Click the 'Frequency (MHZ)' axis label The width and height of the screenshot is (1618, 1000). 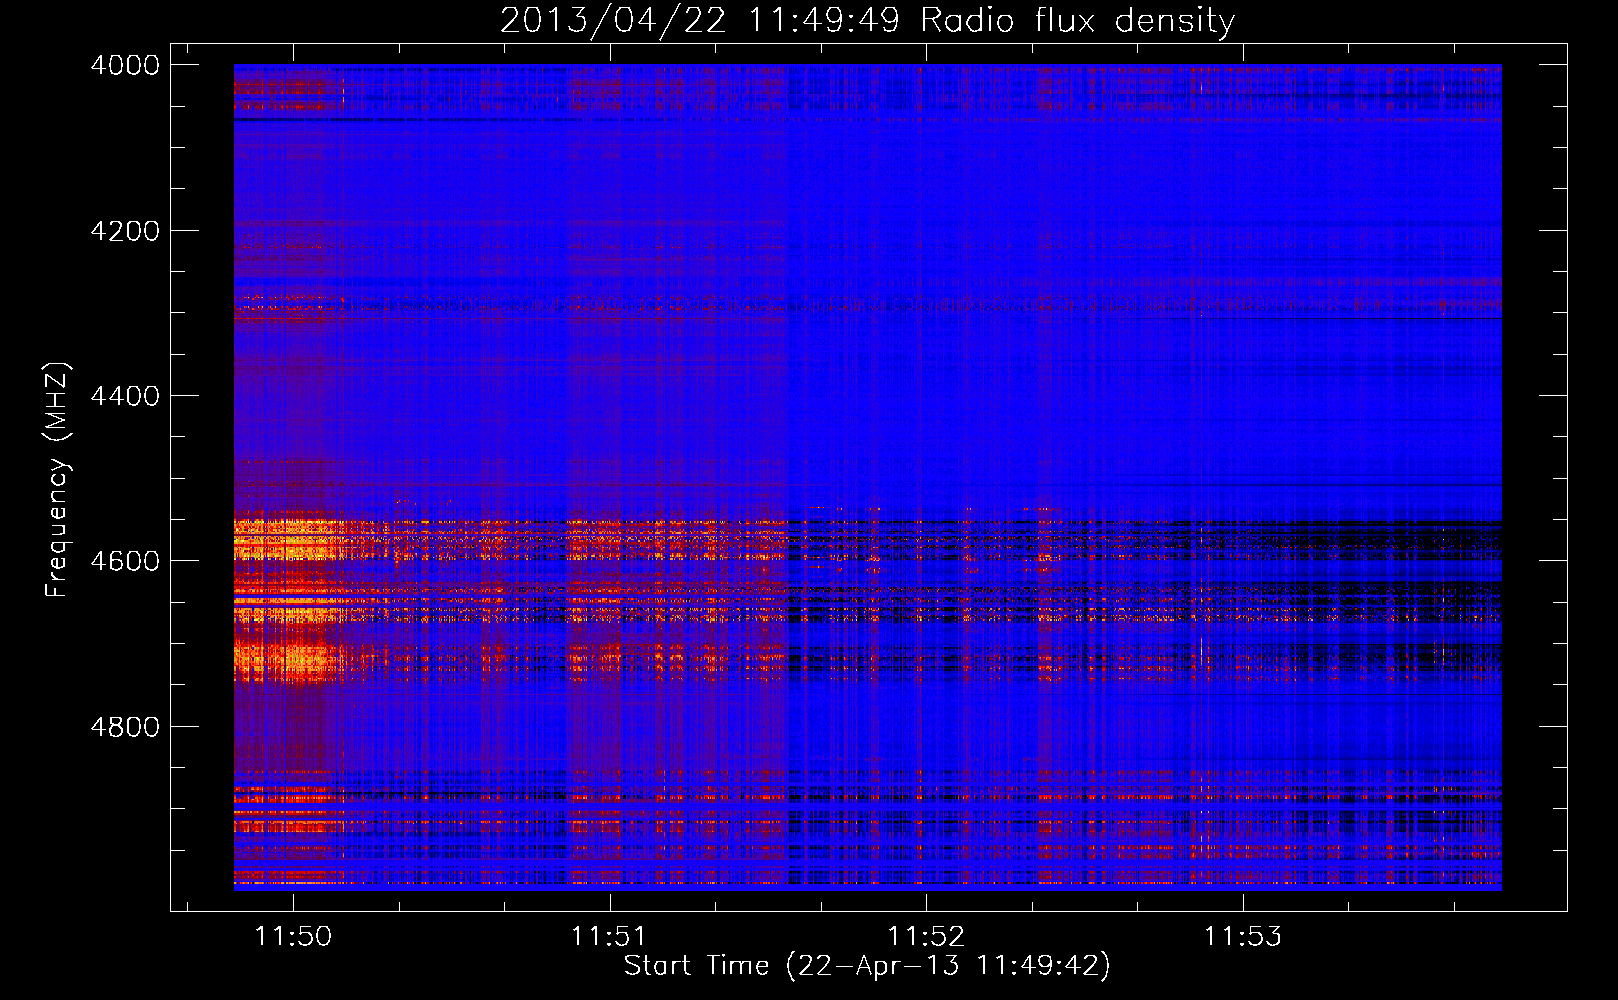click(x=57, y=479)
